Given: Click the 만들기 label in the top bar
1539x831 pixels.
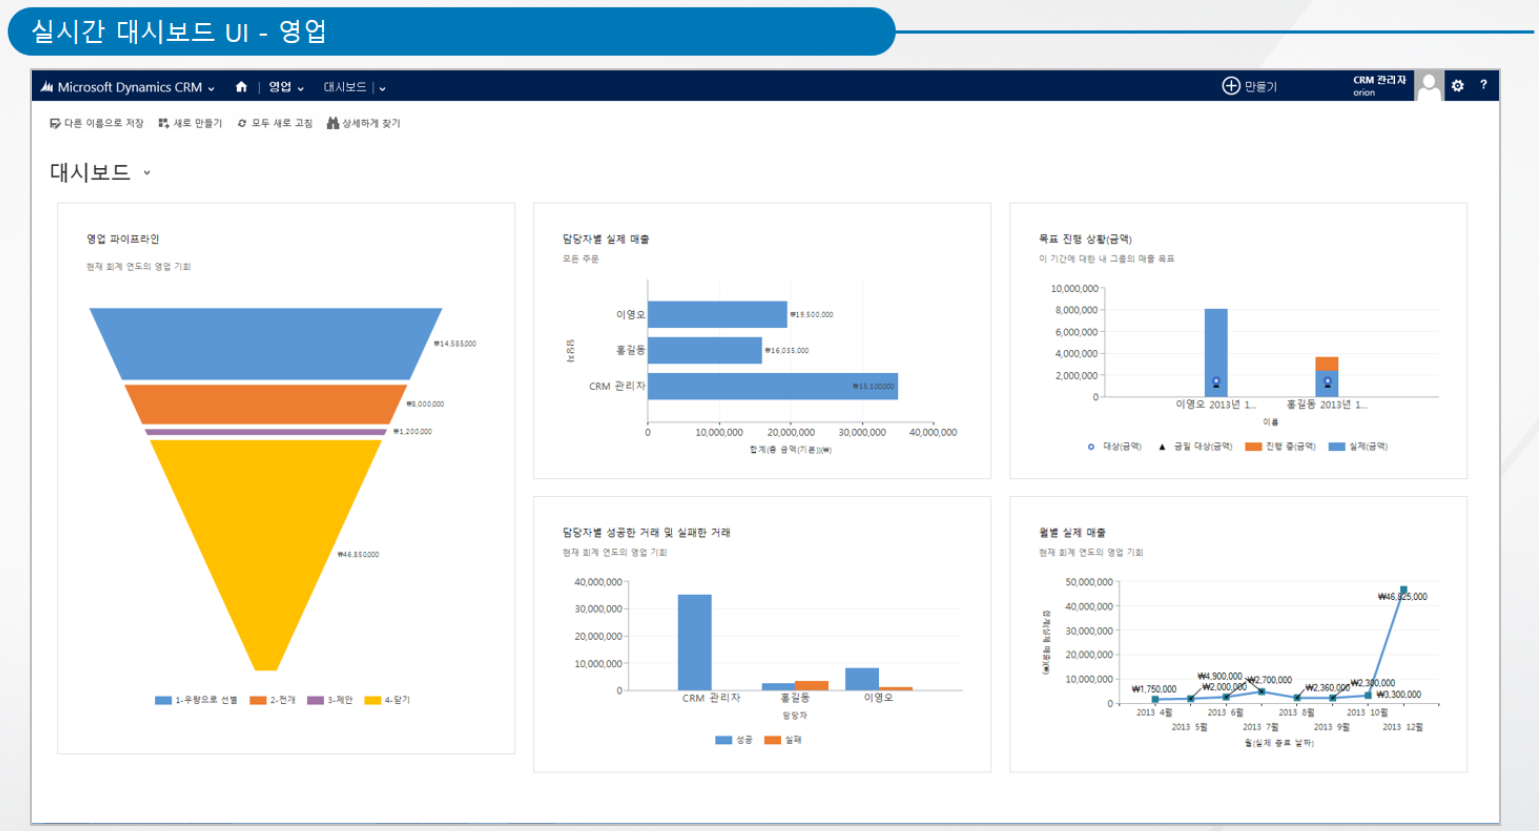Looking at the screenshot, I should coord(1261,87).
